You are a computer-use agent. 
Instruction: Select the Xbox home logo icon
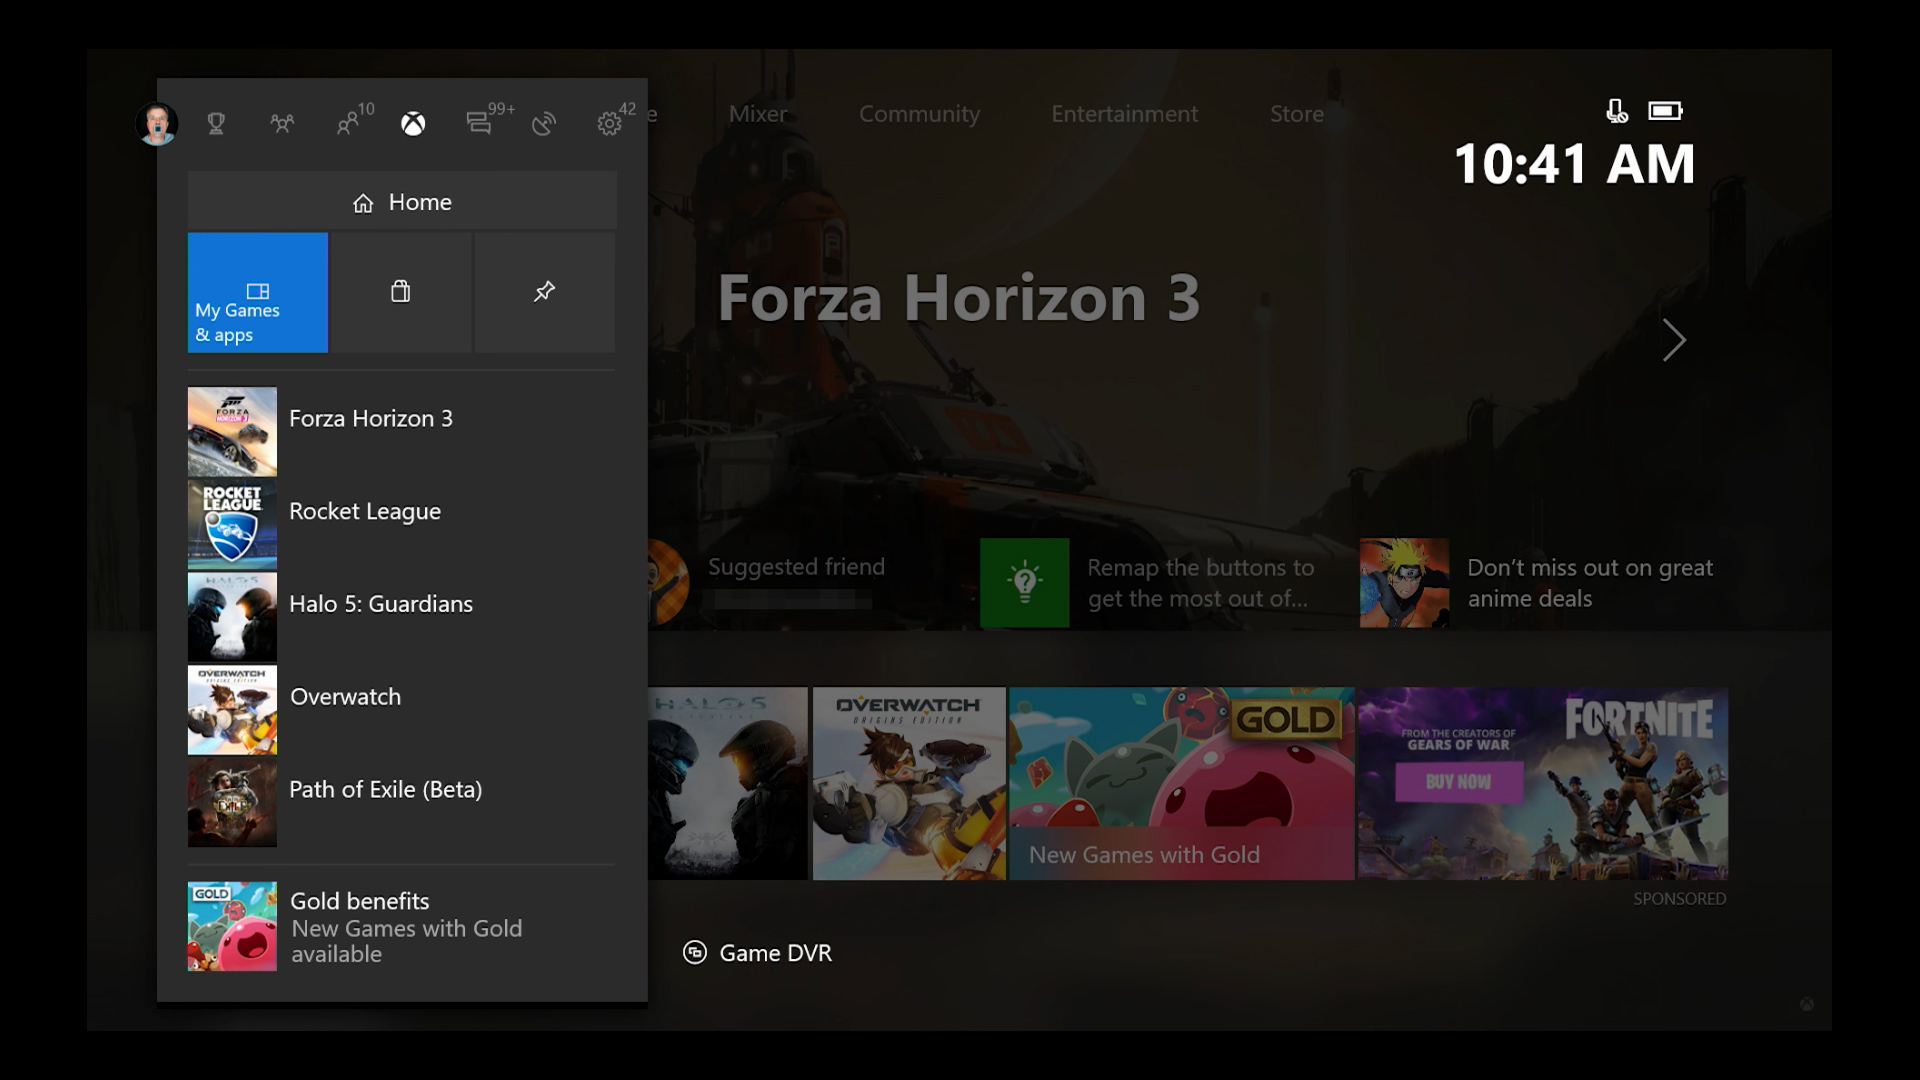pos(413,124)
